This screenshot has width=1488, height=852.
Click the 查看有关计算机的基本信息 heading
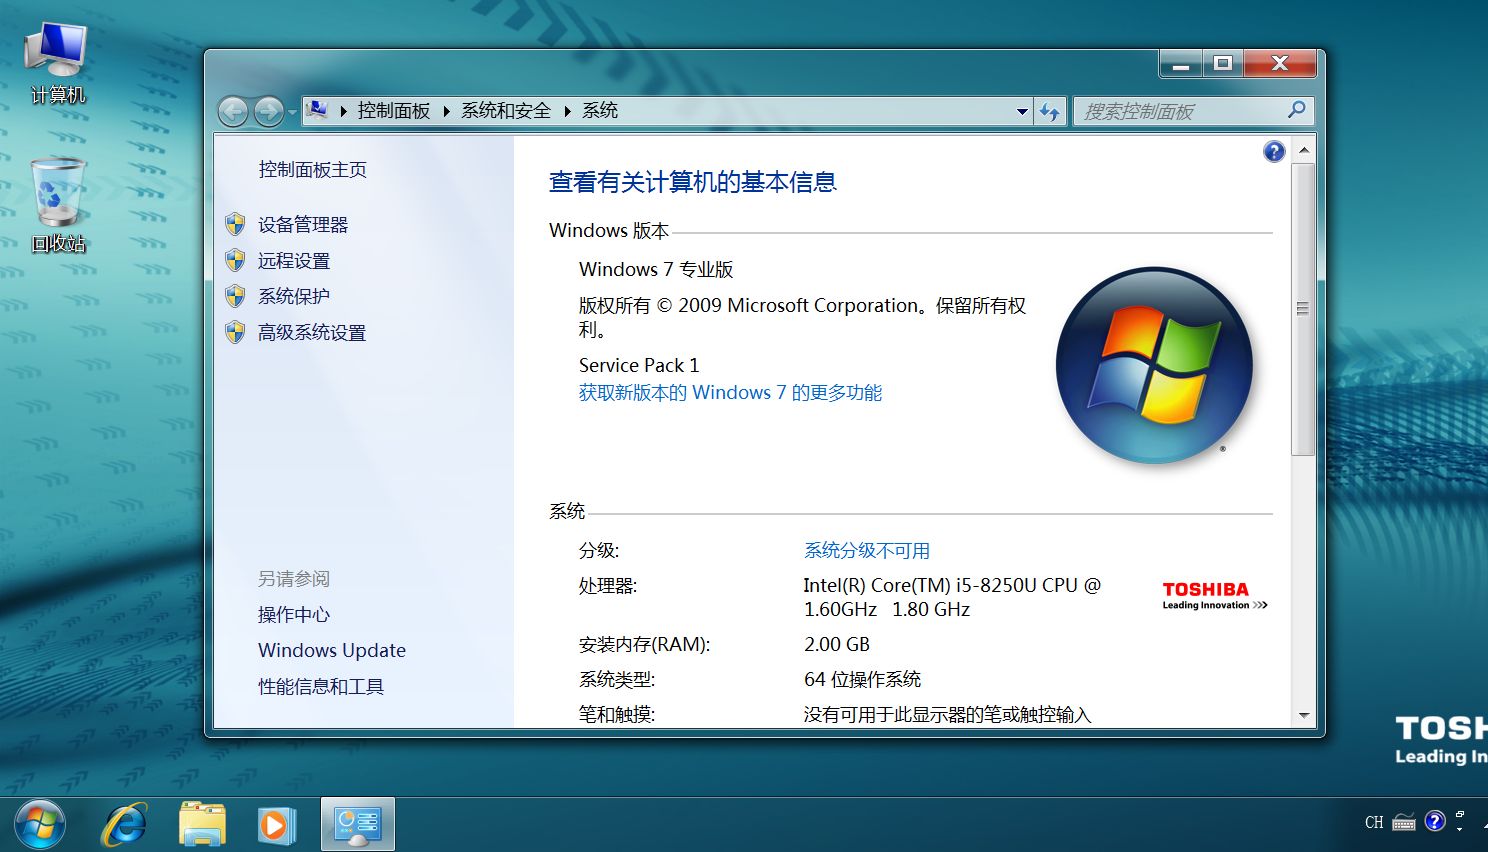[x=693, y=182]
